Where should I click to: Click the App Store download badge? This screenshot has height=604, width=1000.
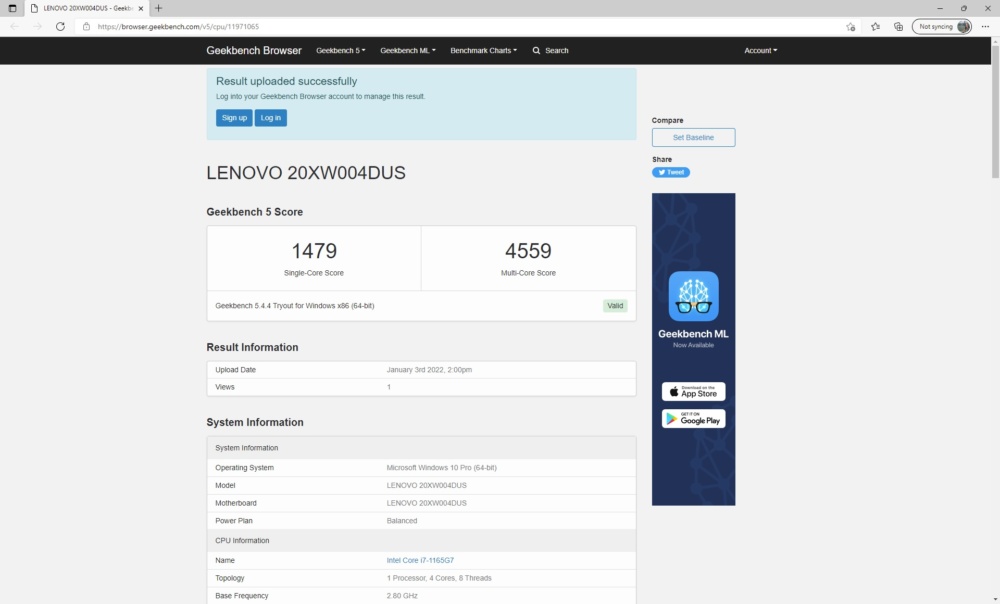[x=693, y=392]
